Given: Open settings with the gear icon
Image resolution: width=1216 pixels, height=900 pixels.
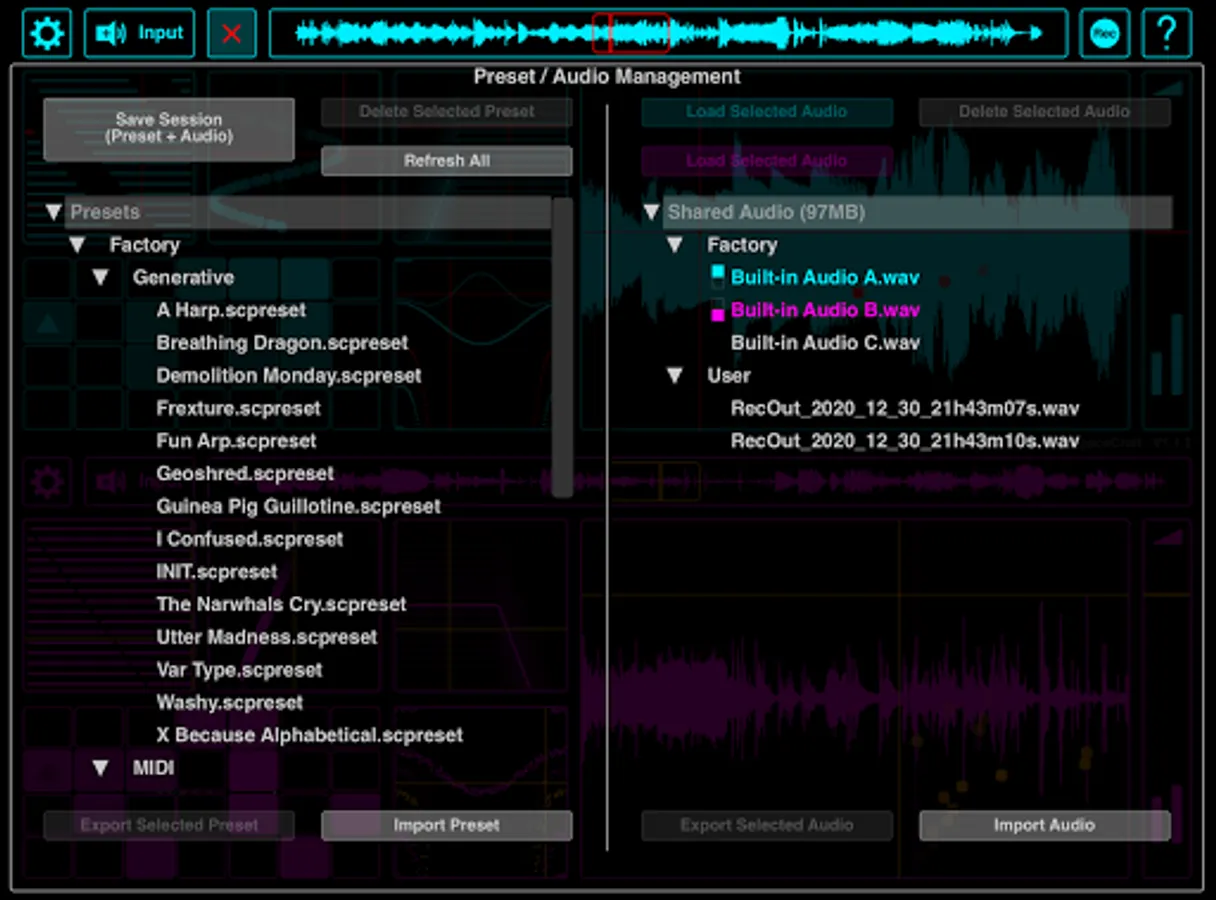Looking at the screenshot, I should pos(47,34).
